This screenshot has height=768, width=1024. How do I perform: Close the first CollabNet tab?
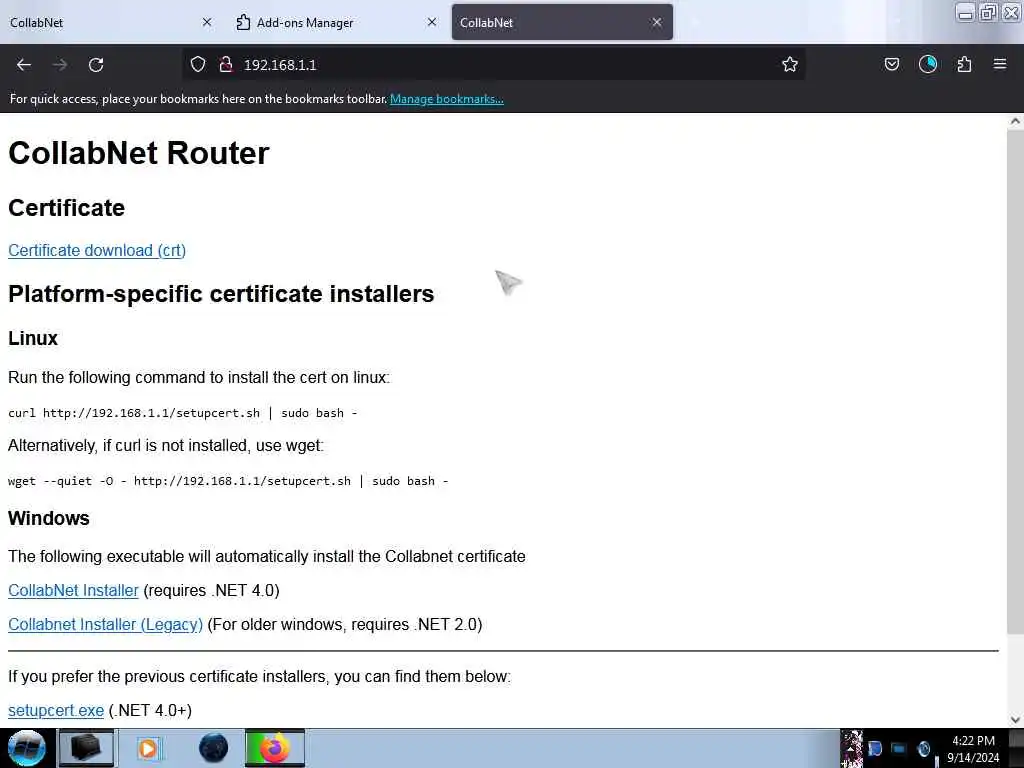coord(207,22)
